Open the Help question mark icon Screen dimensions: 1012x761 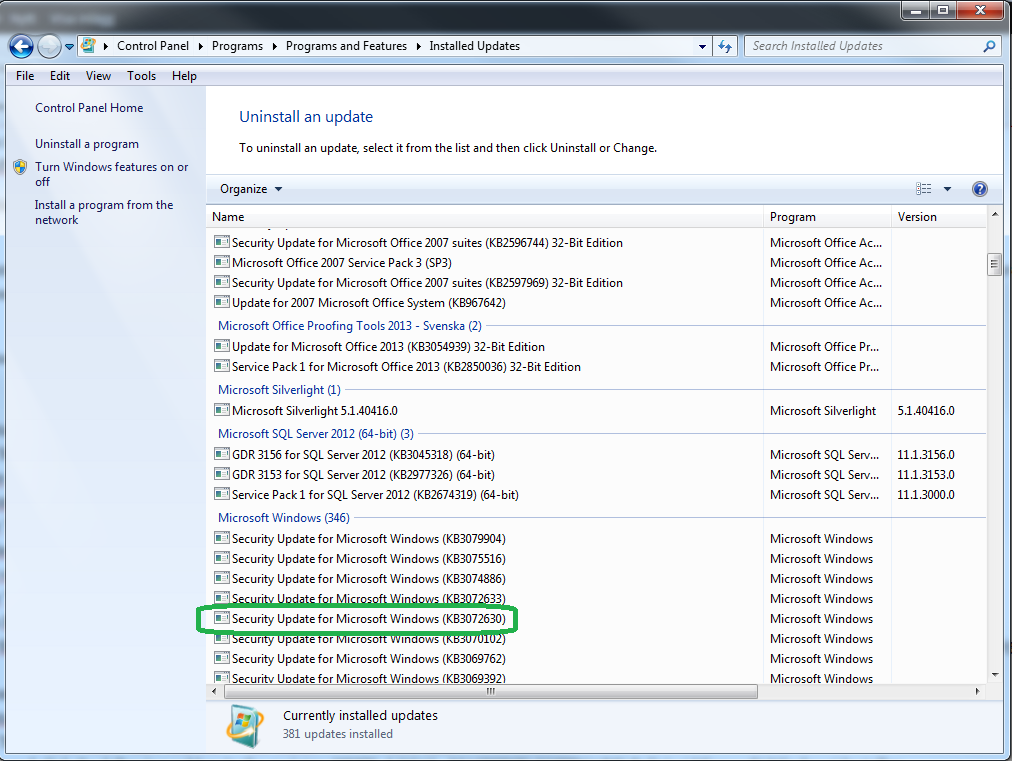[x=980, y=189]
